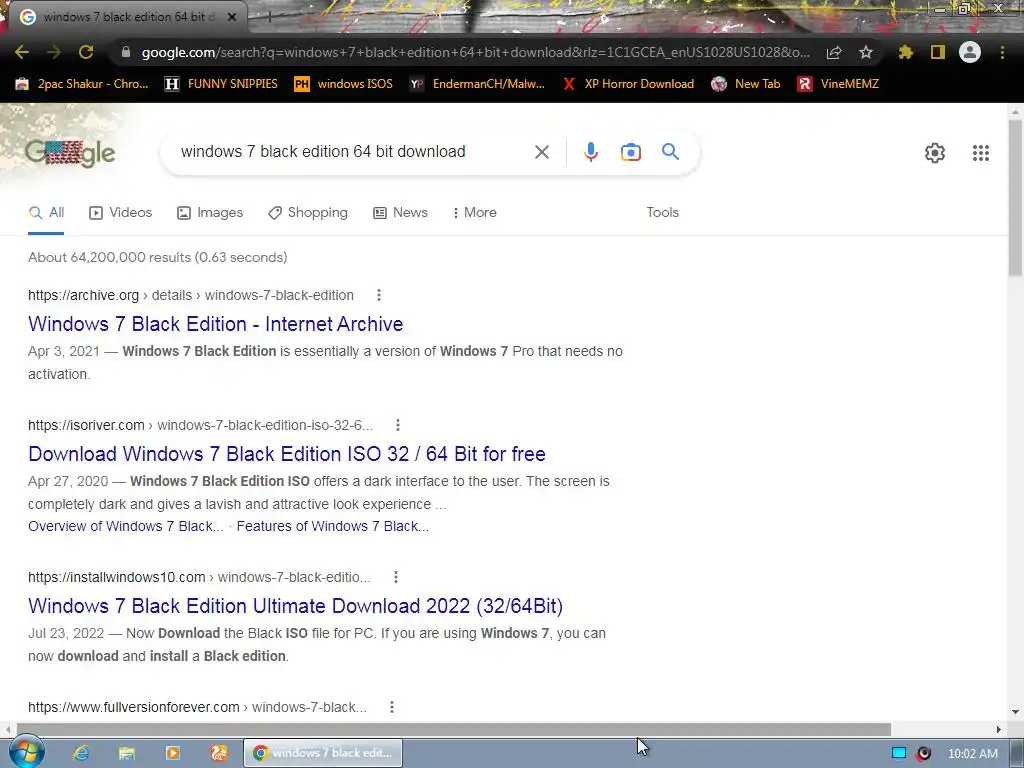Click the magnifier search button

pyautogui.click(x=671, y=152)
